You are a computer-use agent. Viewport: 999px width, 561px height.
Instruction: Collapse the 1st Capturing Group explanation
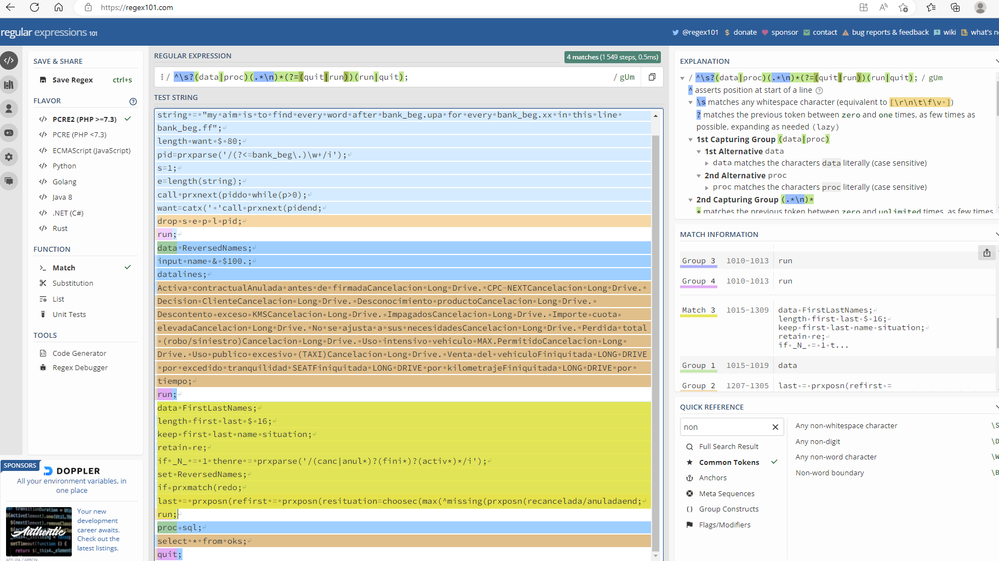click(x=692, y=140)
